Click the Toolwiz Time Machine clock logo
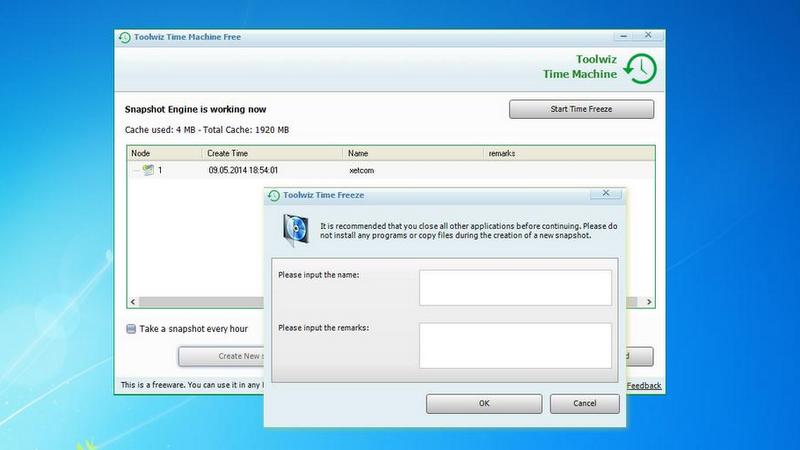The height and width of the screenshot is (450, 800). tap(640, 69)
